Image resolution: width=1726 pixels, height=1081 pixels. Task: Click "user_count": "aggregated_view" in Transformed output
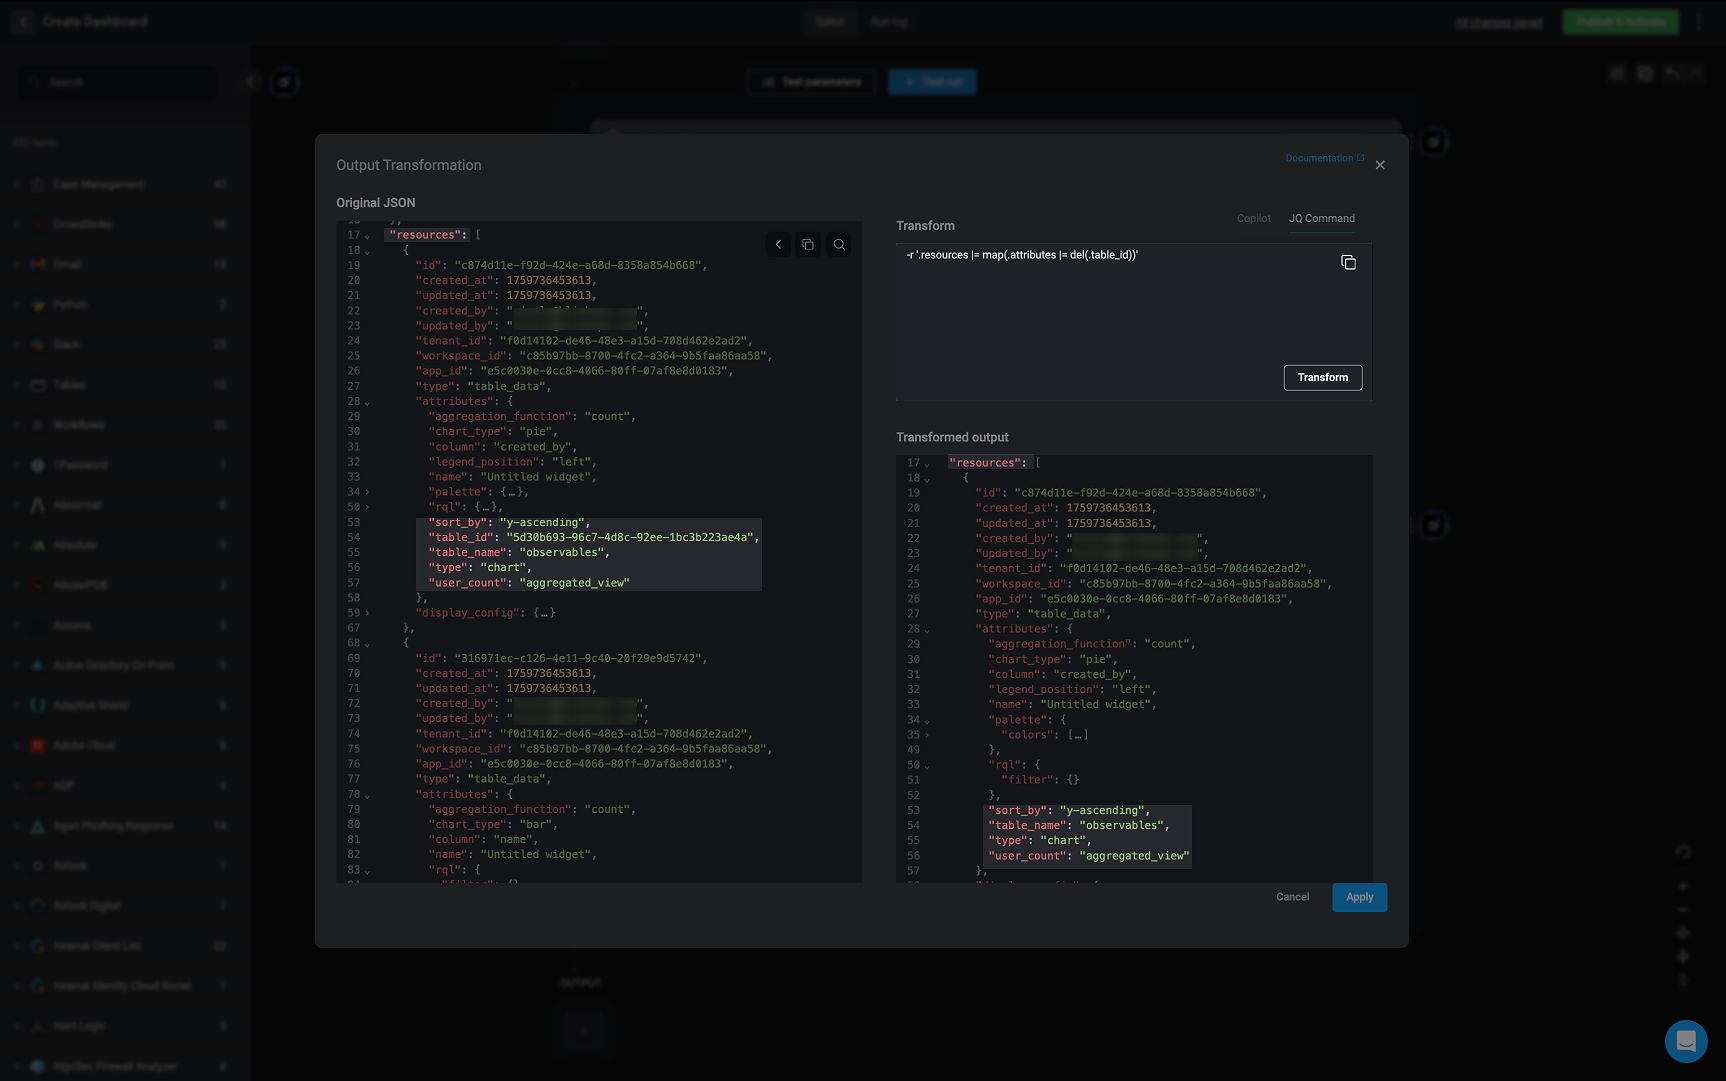pyautogui.click(x=1088, y=856)
